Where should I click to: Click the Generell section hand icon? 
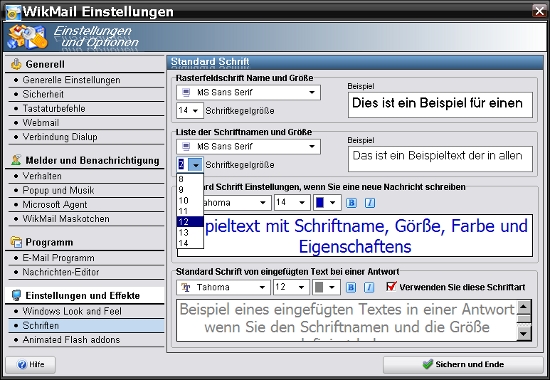coord(16,64)
